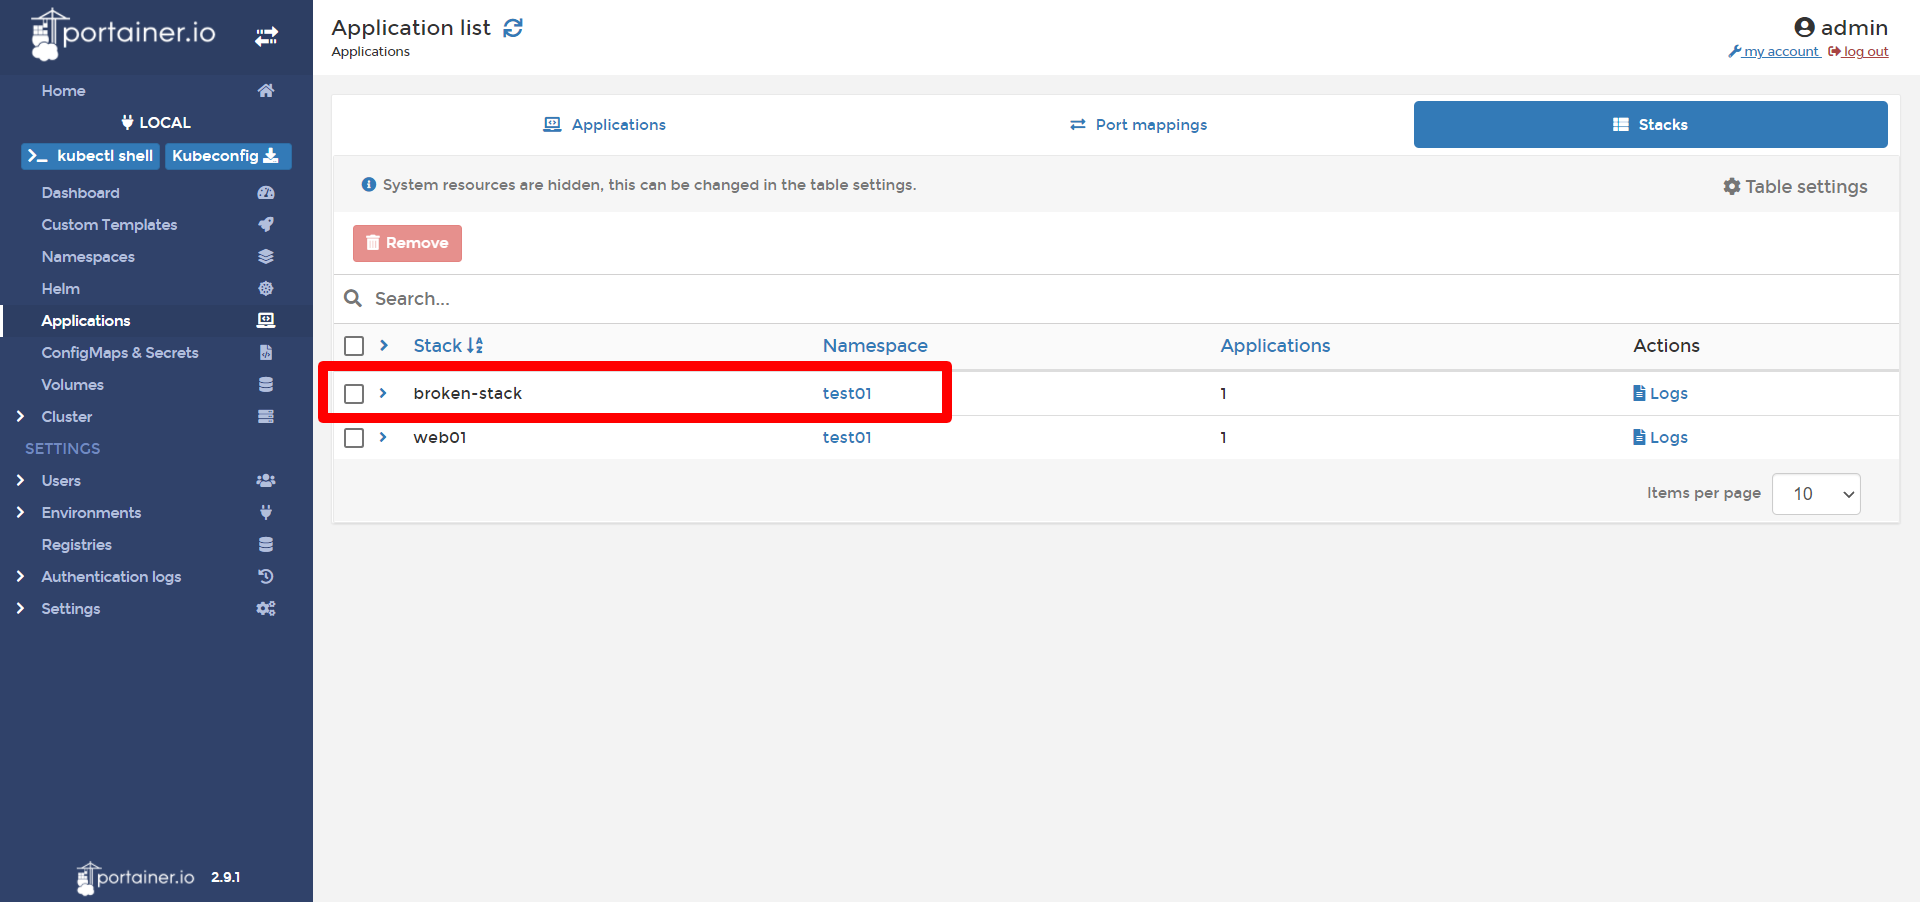Click the Helm wheel icon
This screenshot has height=902, width=1920.
(266, 288)
